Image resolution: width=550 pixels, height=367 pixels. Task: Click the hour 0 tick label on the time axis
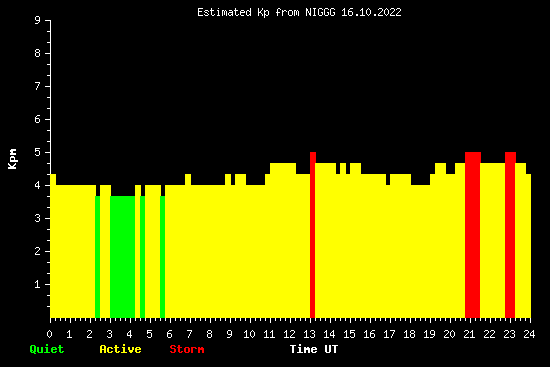click(49, 334)
